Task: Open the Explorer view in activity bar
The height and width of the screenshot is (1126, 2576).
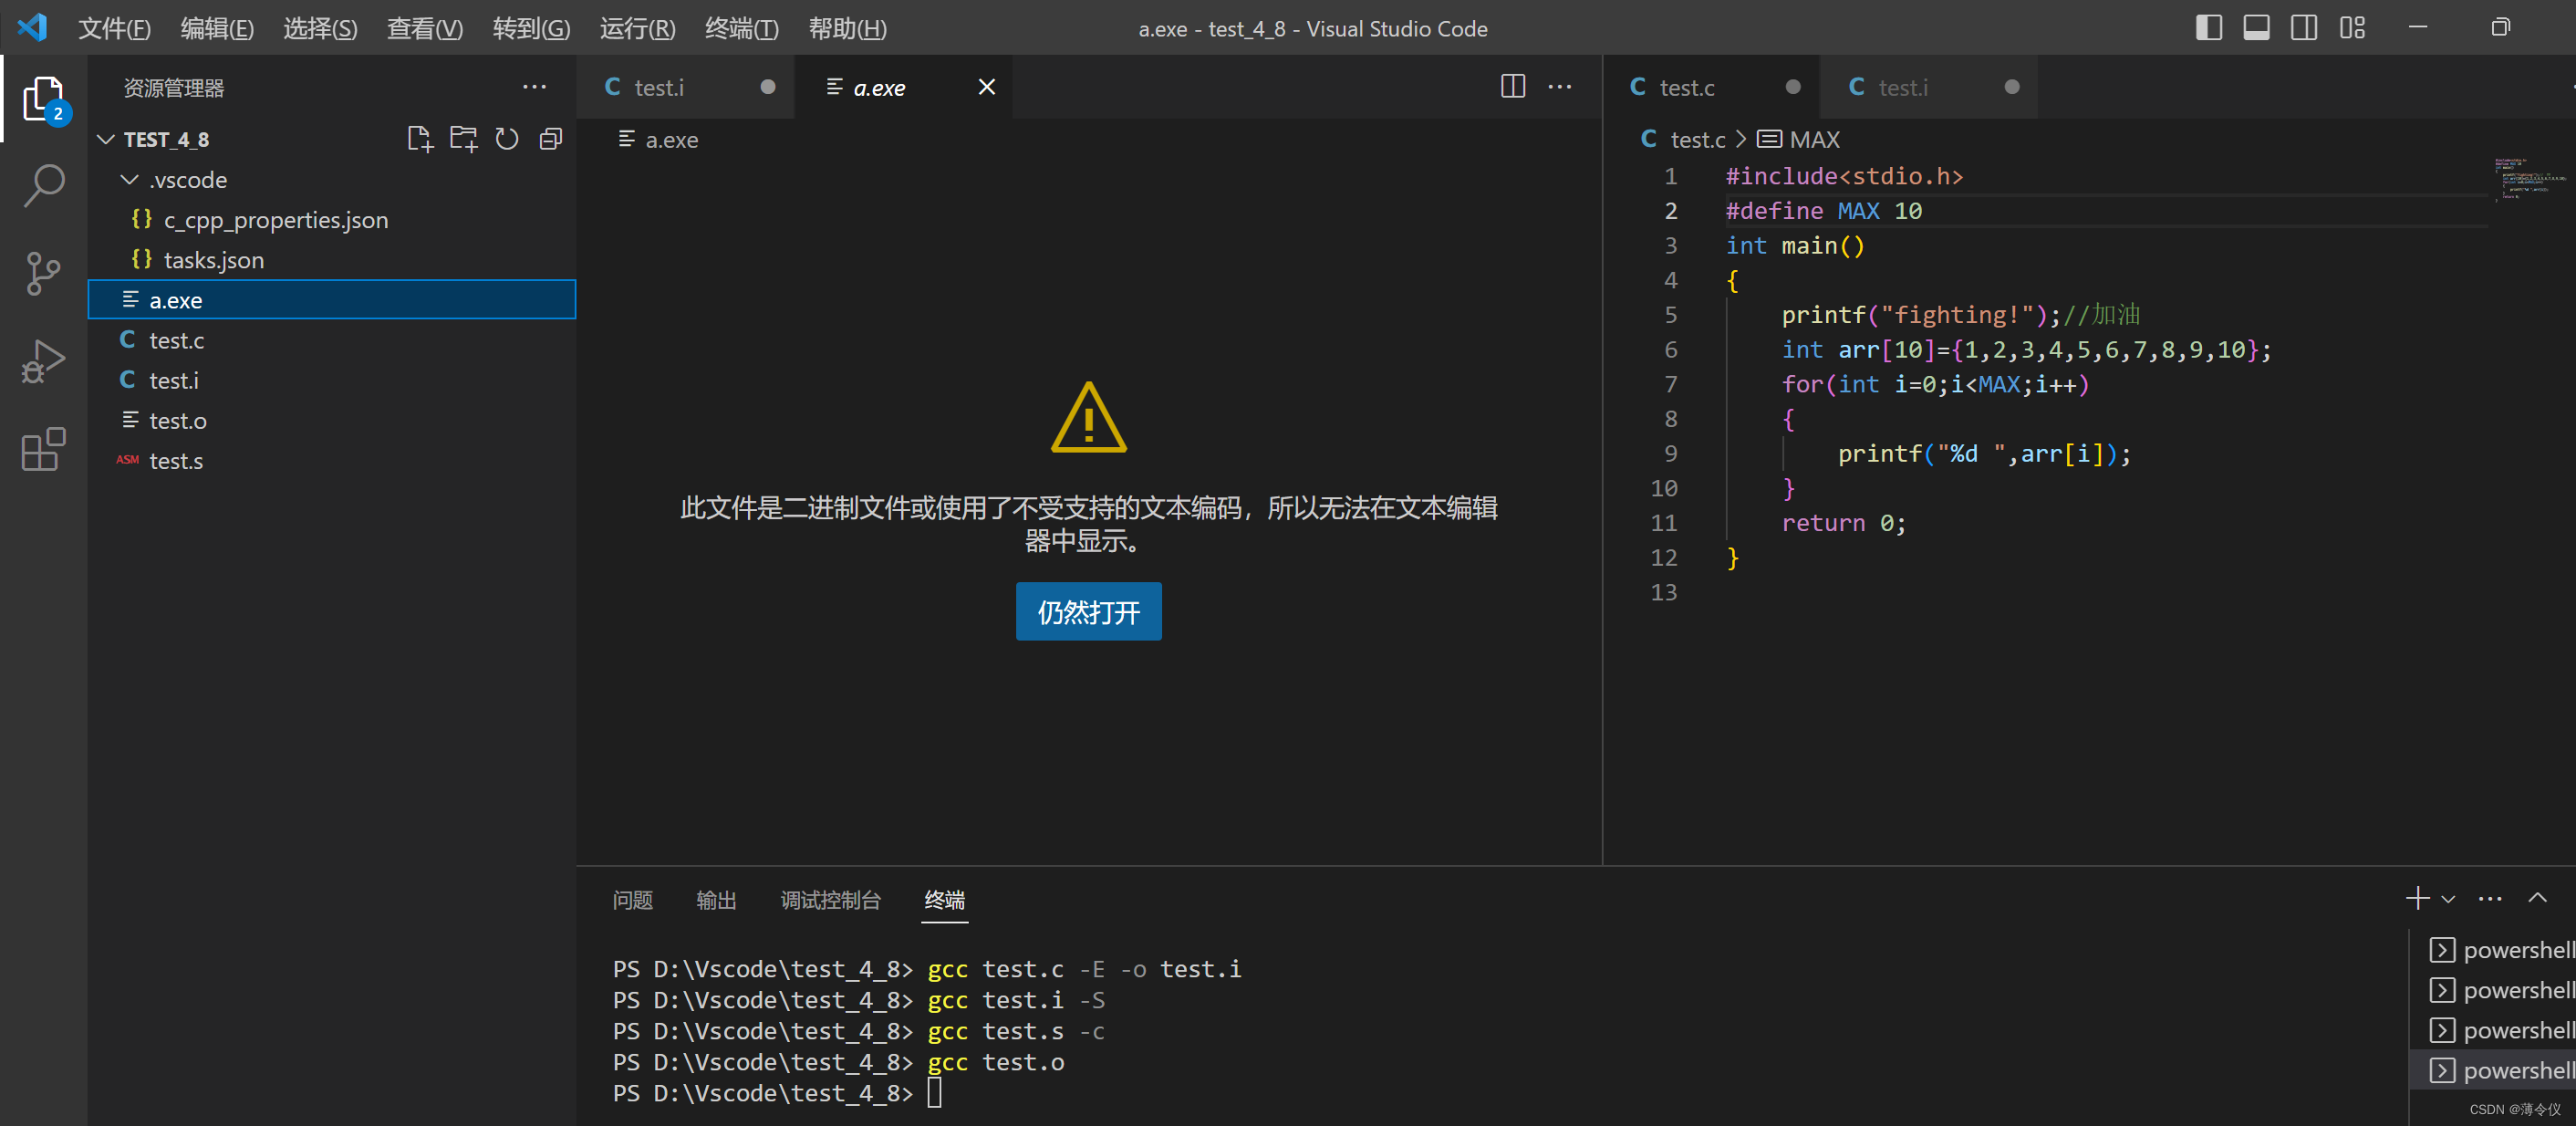Action: click(x=44, y=99)
